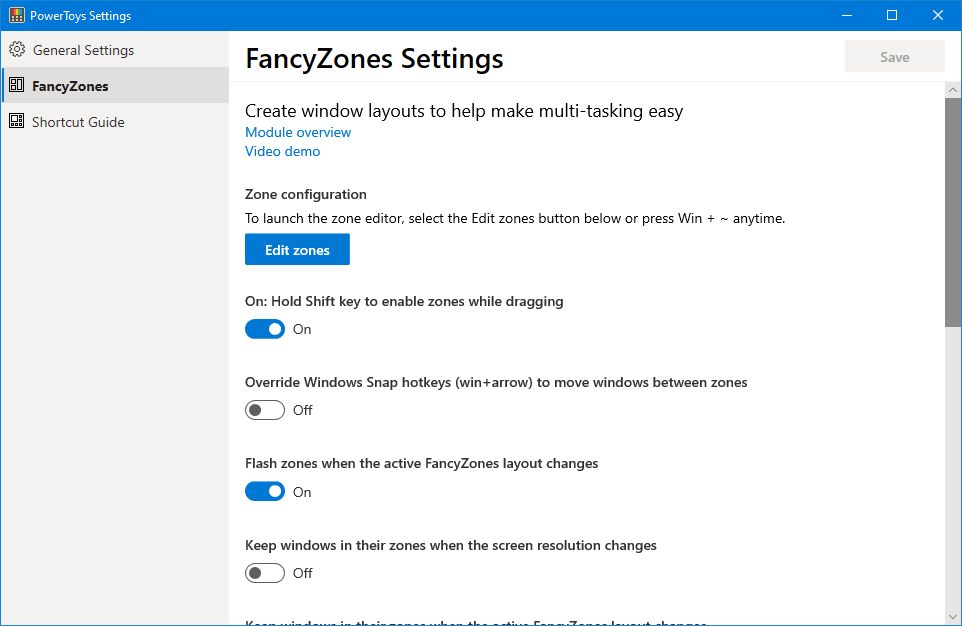Minimize the PowerToys Settings window

click(846, 15)
